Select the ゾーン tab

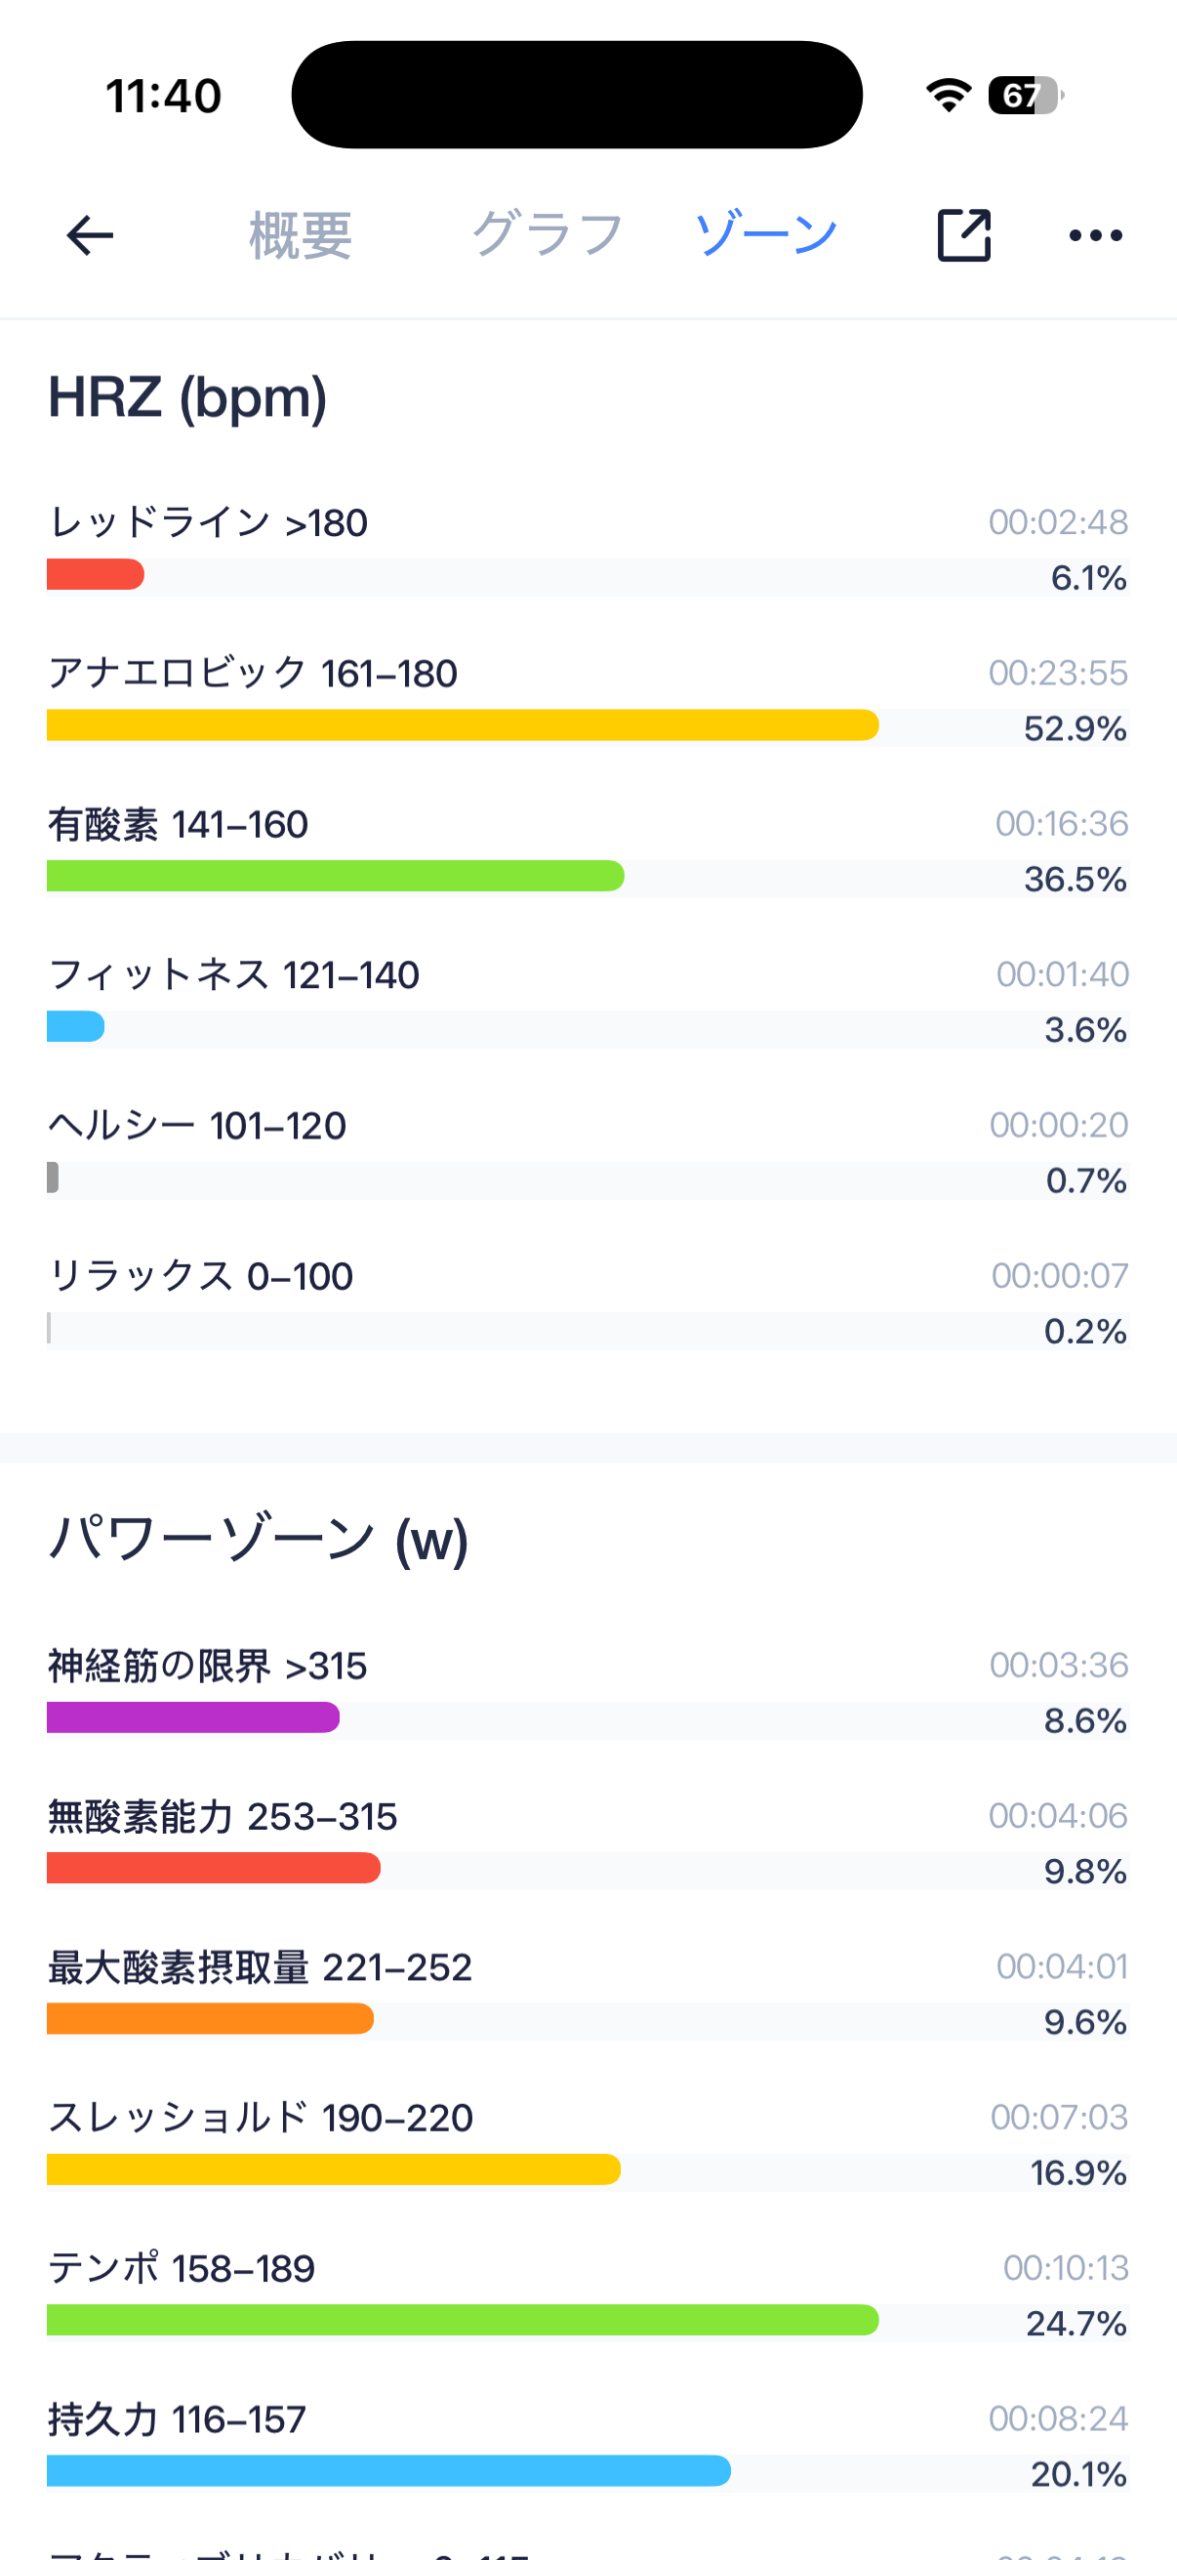766,236
